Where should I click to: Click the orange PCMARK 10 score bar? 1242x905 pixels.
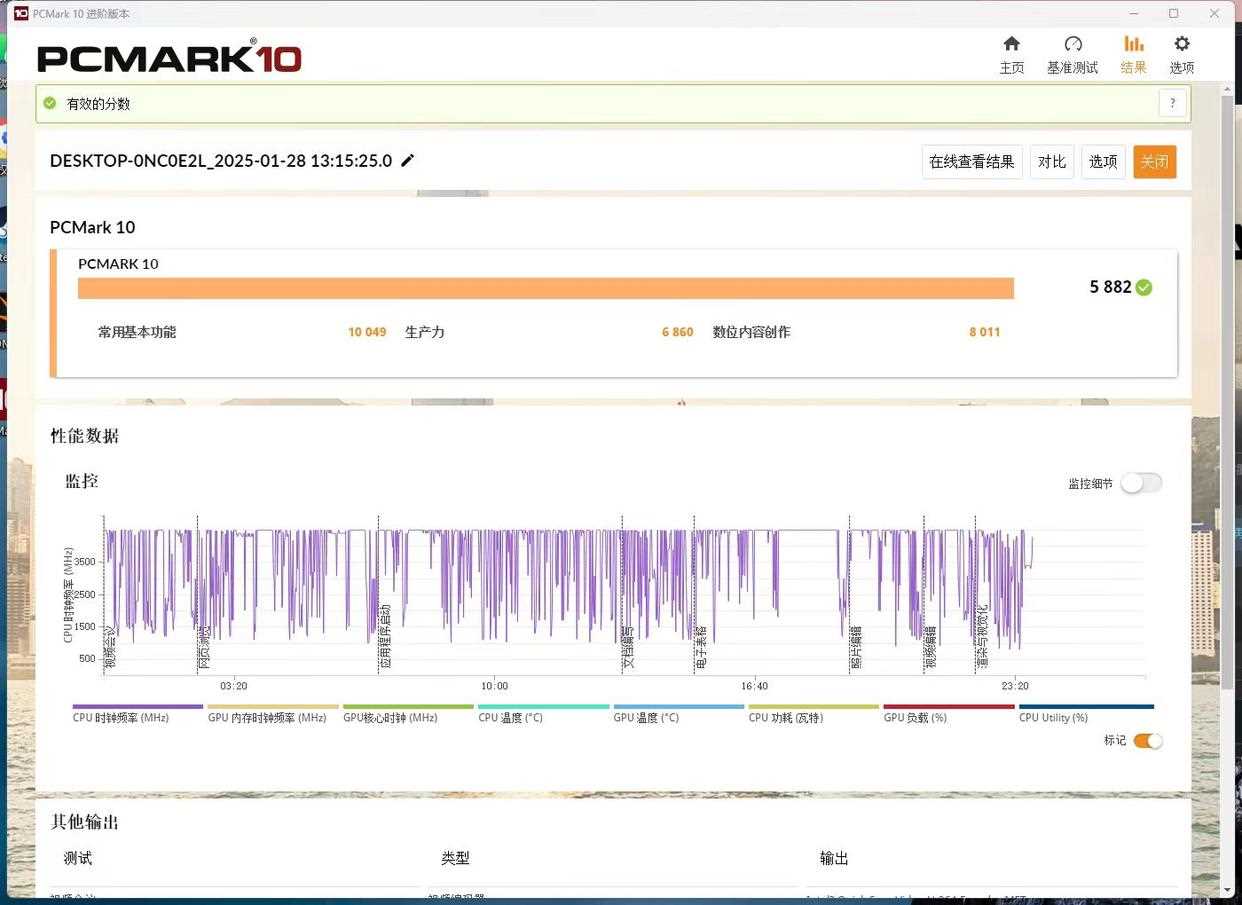click(x=546, y=288)
